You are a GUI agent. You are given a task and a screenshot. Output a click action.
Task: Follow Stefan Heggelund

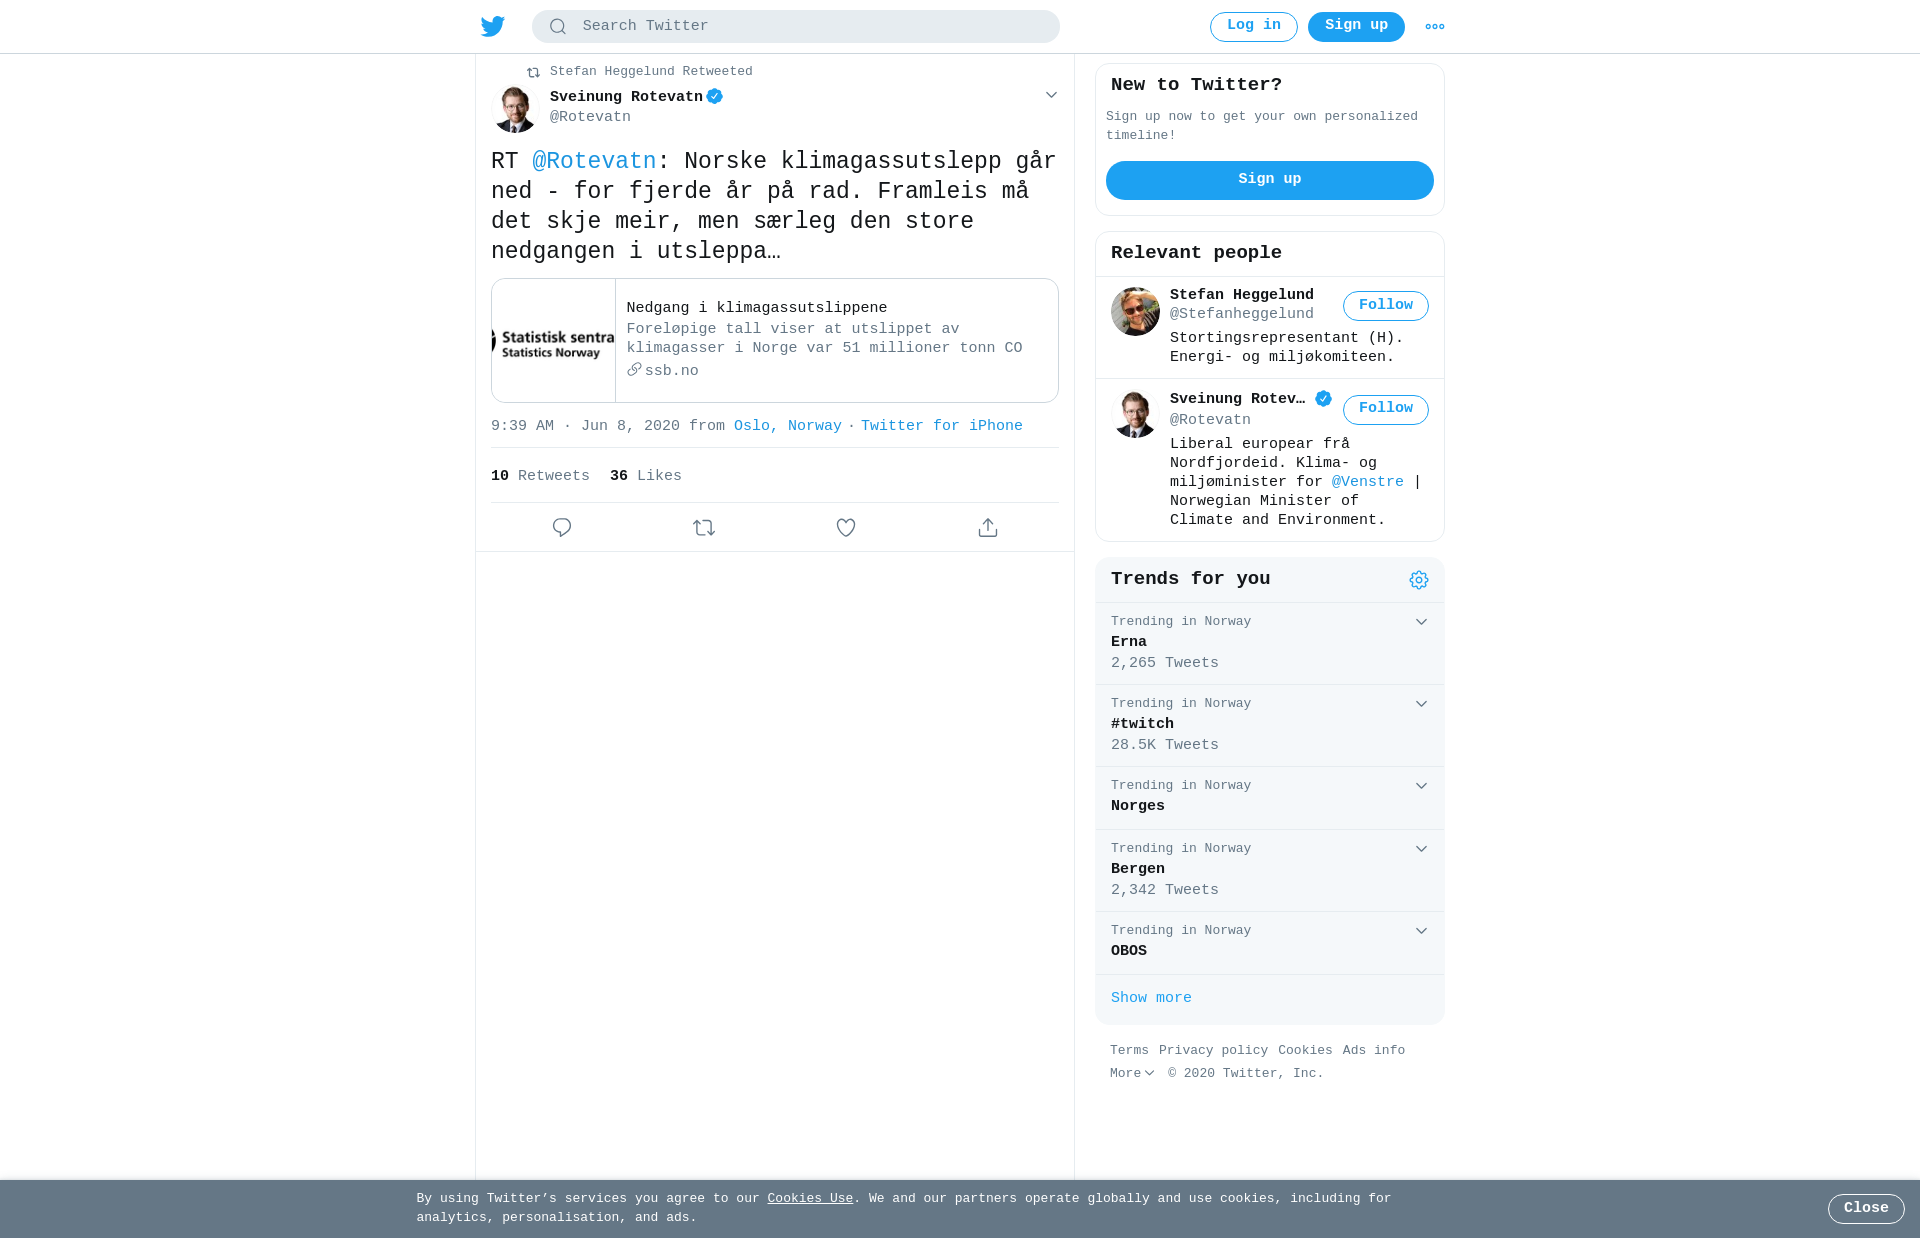click(1386, 306)
